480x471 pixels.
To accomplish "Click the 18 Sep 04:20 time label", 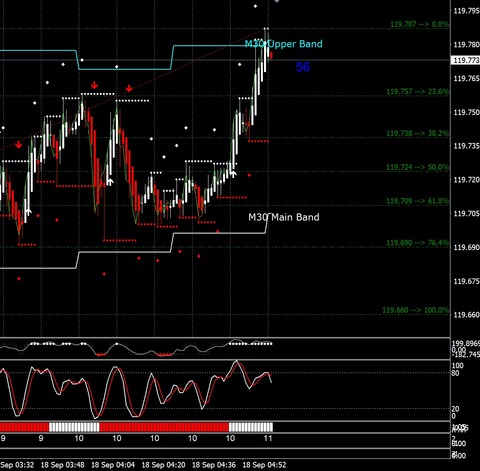I will coord(163,465).
